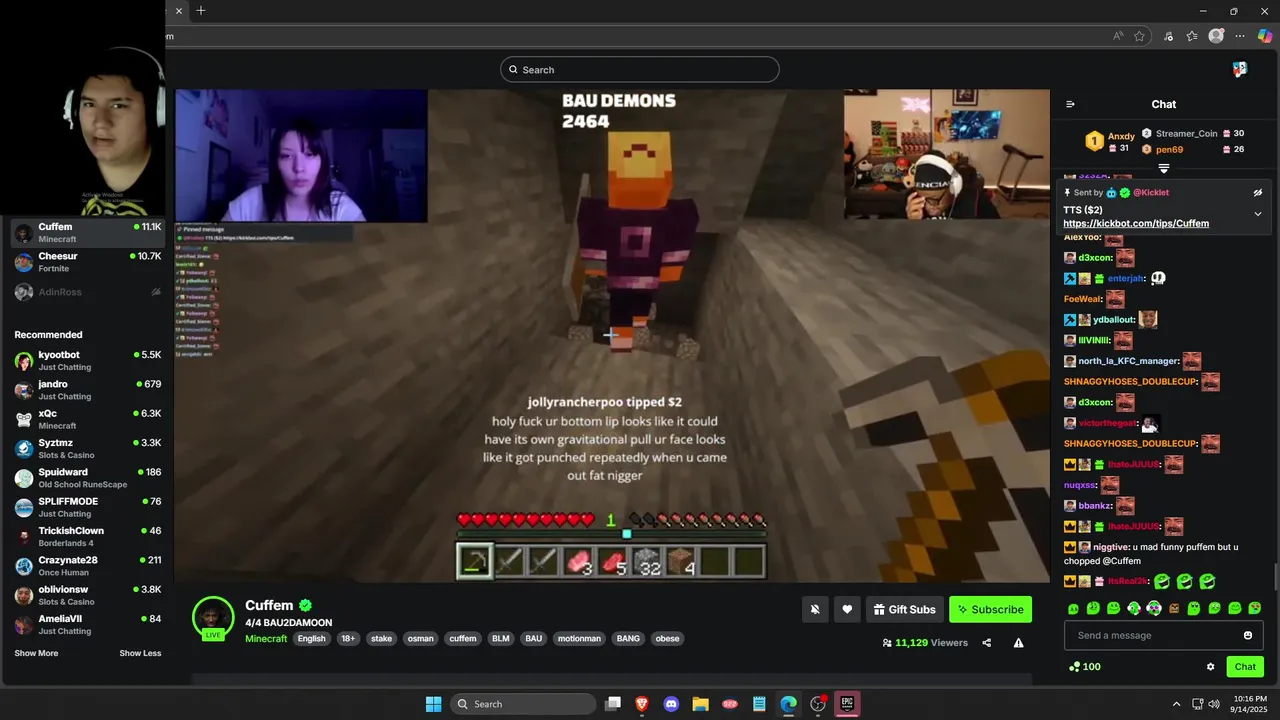1280x720 pixels.
Task: Open Discord from the taskbar
Action: [671, 704]
